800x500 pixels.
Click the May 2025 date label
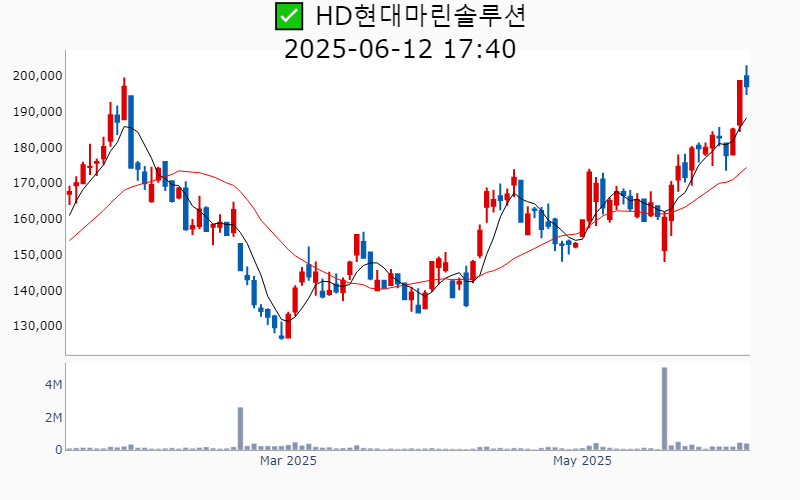[582, 461]
